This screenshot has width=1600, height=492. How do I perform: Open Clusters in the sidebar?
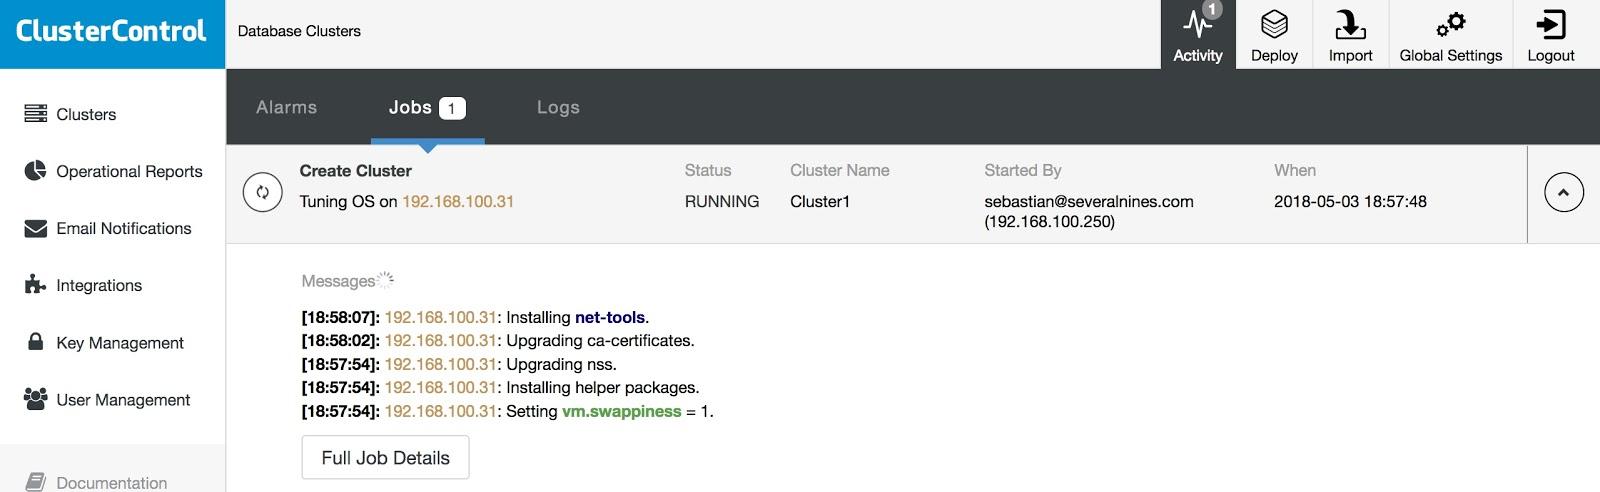click(x=86, y=114)
